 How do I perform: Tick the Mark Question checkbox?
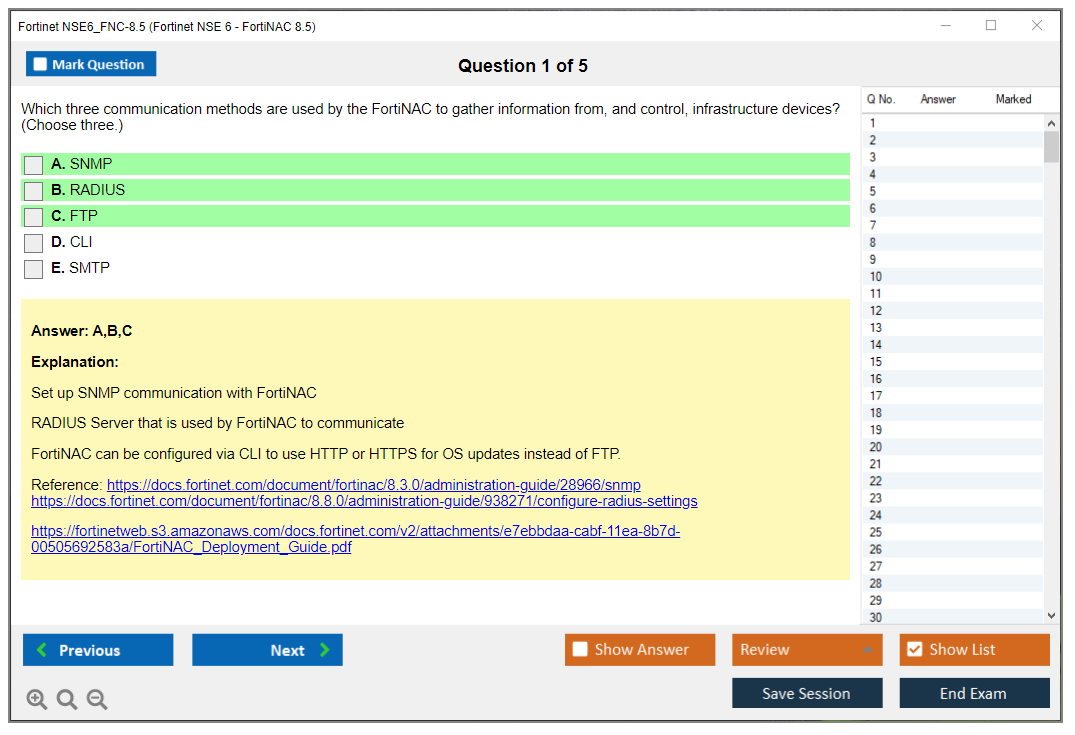[x=41, y=65]
